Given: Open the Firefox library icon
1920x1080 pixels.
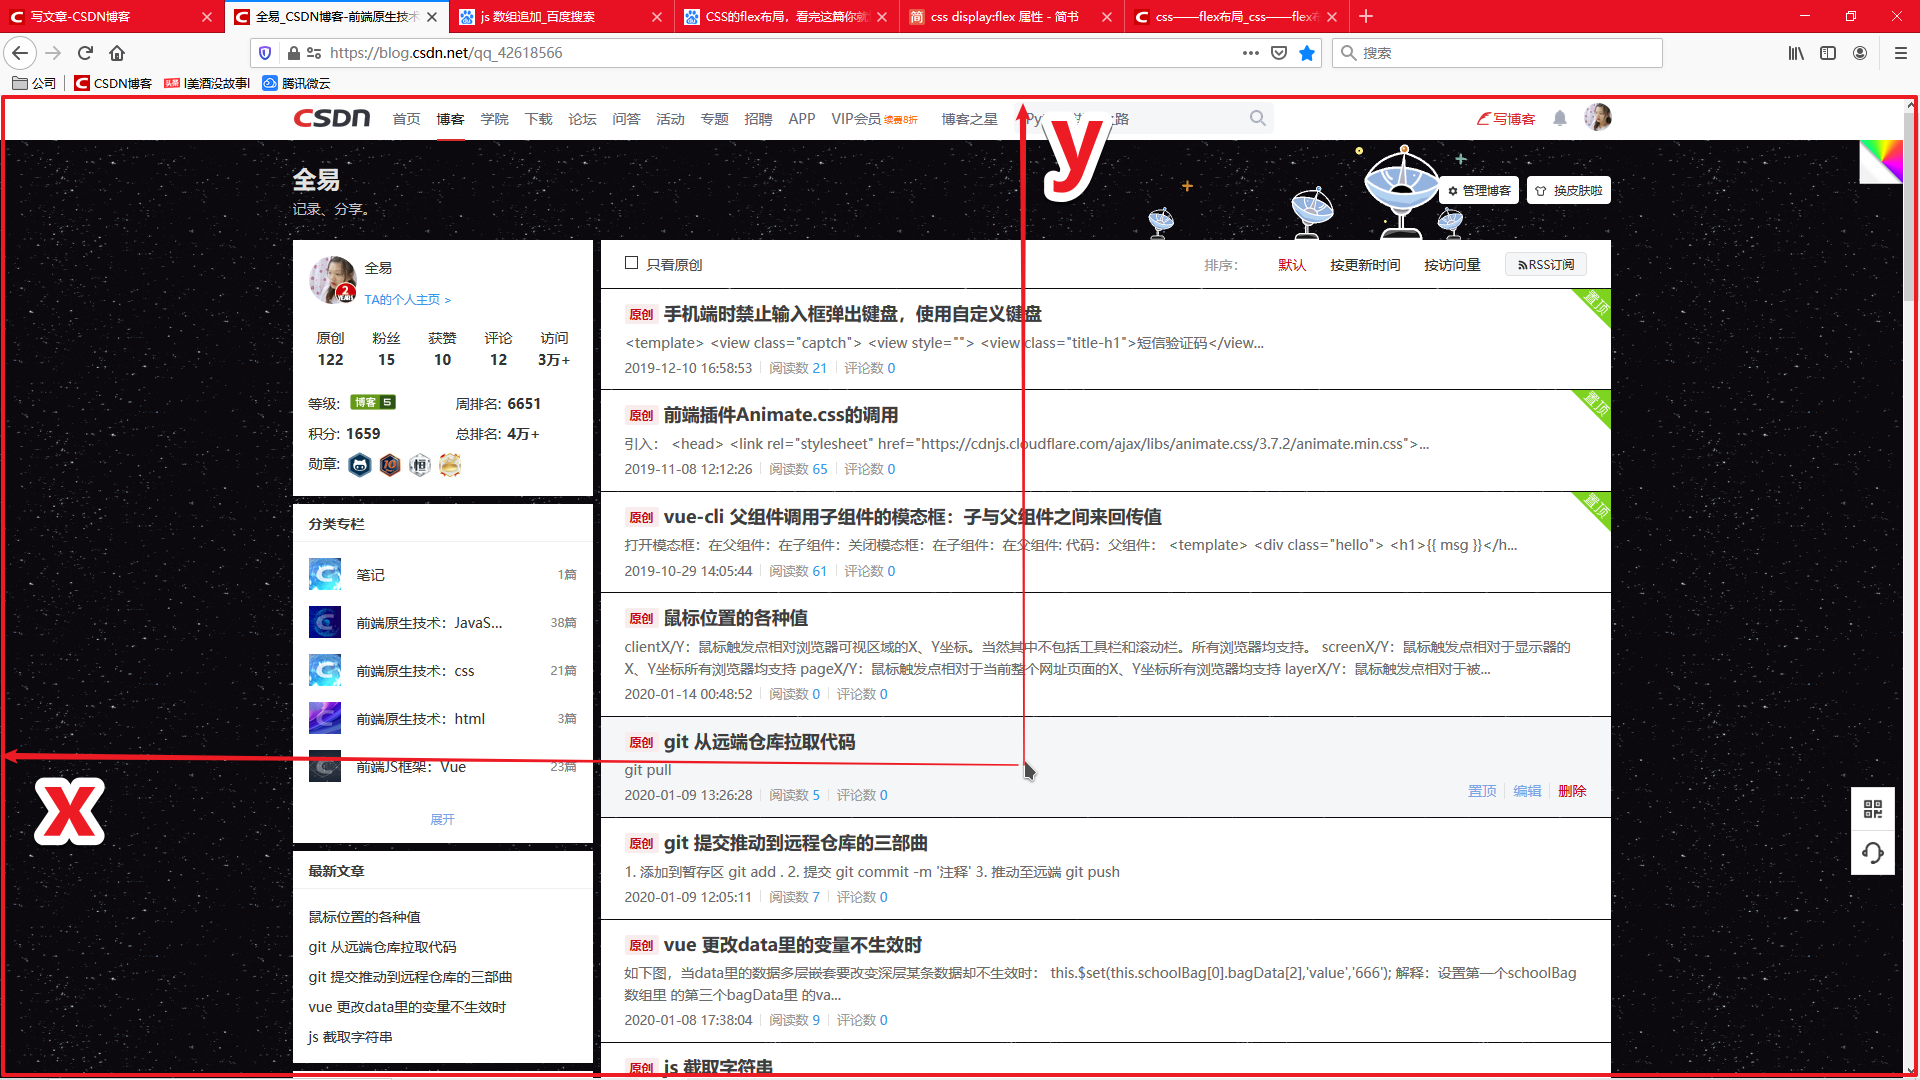Looking at the screenshot, I should (1796, 53).
